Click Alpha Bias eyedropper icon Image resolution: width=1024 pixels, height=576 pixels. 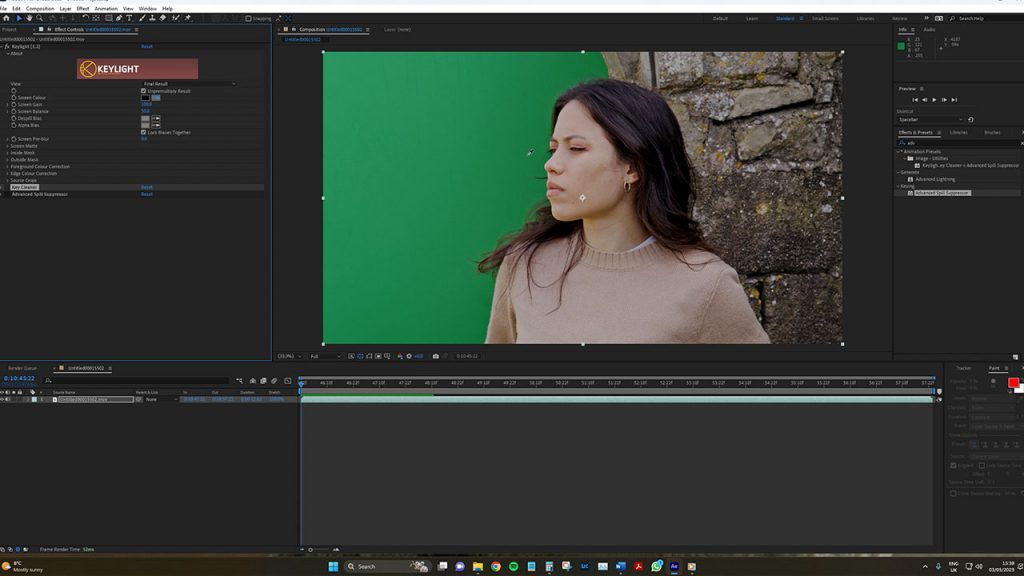[156, 125]
